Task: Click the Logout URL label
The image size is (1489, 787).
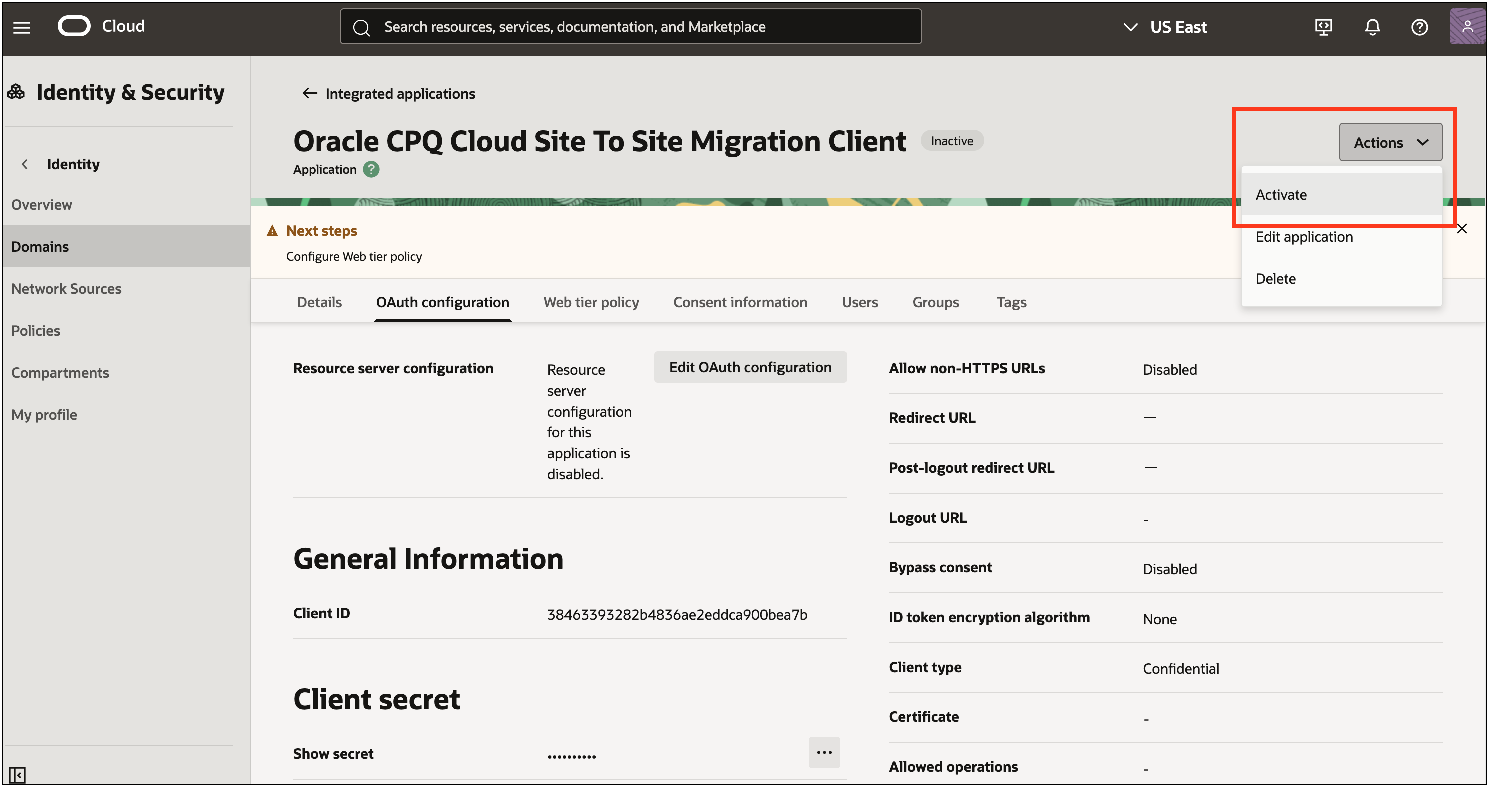Action: click(928, 518)
